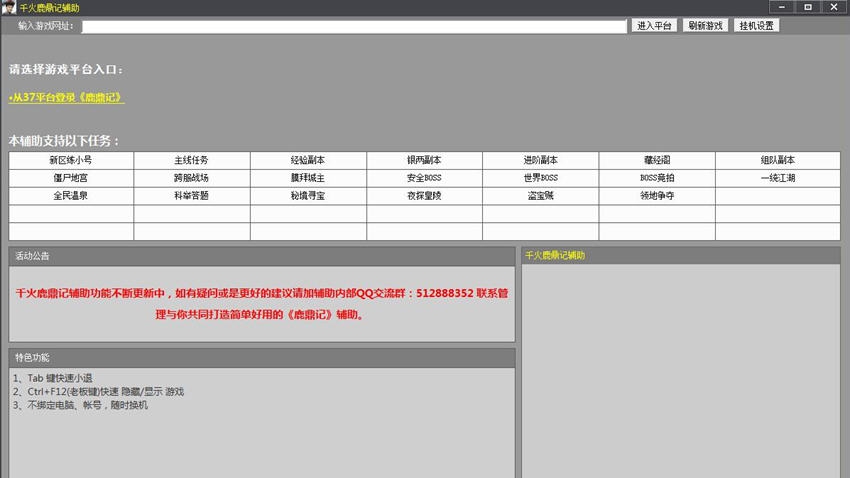Minimize the 千火鹿鼎记辅助 window
This screenshot has height=478, width=850.
[x=782, y=7]
